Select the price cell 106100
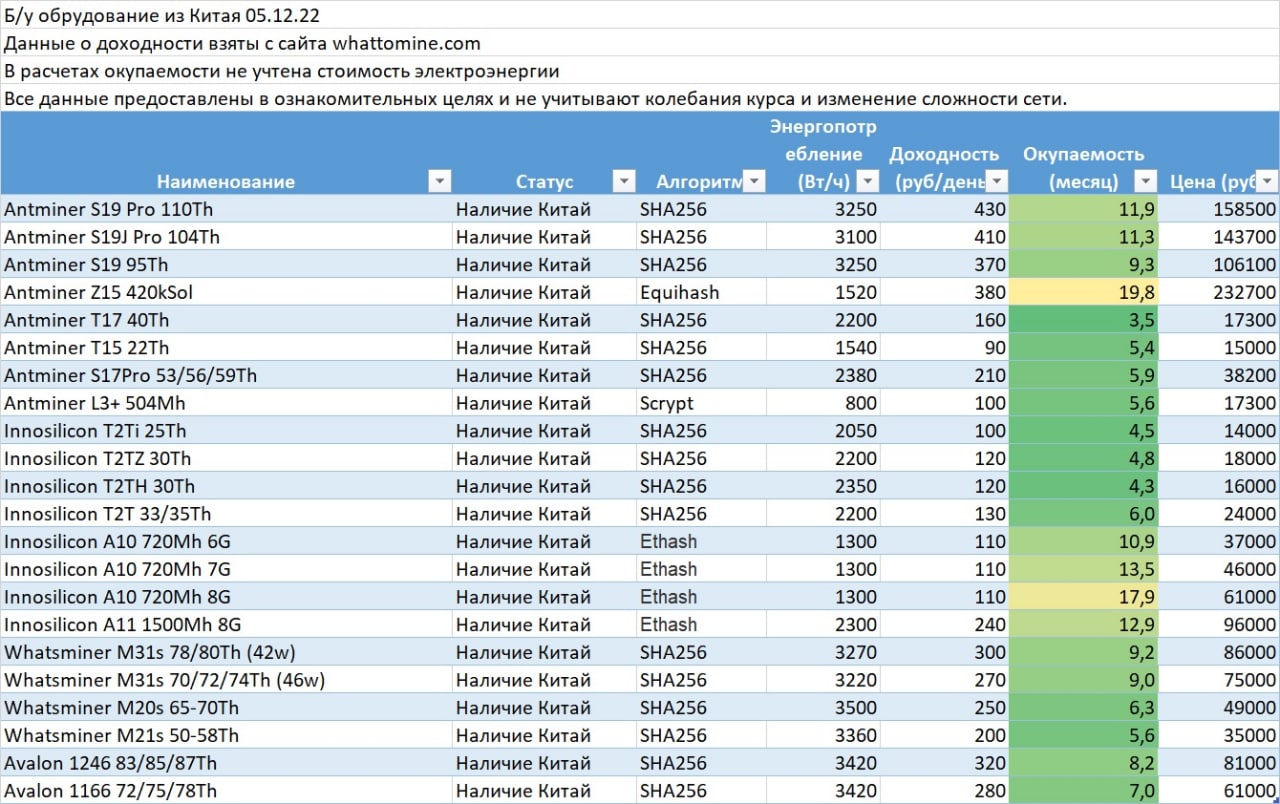1280x804 pixels. point(1219,264)
